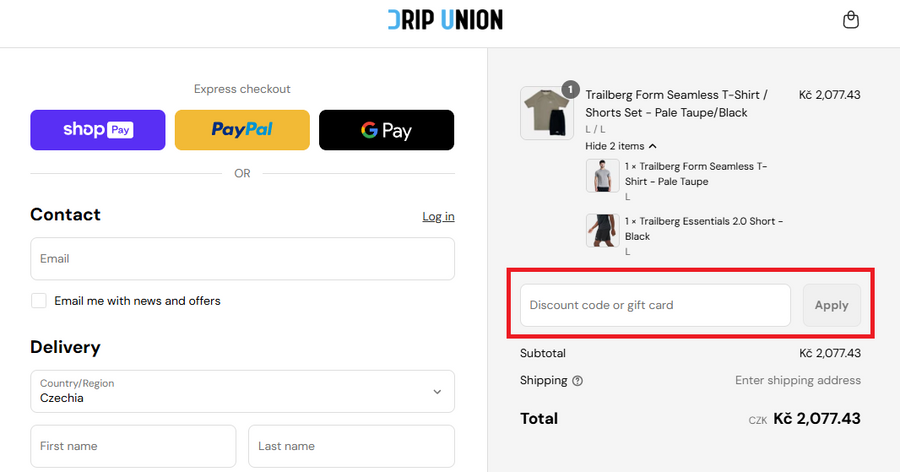The width and height of the screenshot is (900, 472).
Task: Open the shopping bag cart icon
Action: pos(851,20)
